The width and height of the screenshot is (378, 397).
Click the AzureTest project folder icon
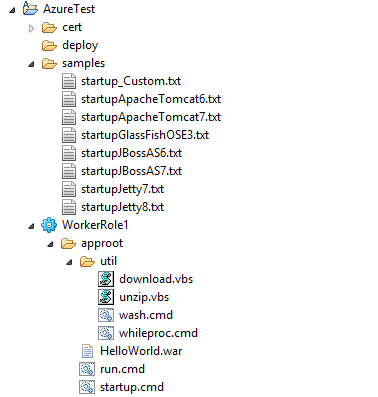click(x=30, y=8)
